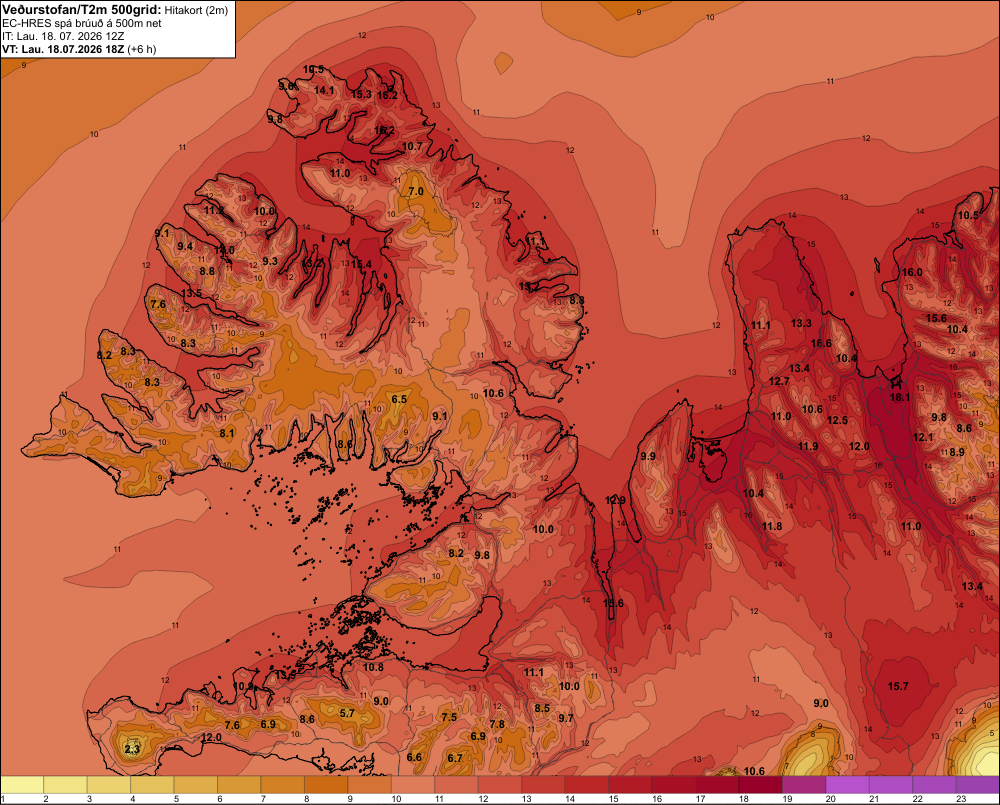Click the valid time 'VT: Lau. 18.07.2026 18Z'

(63, 49)
